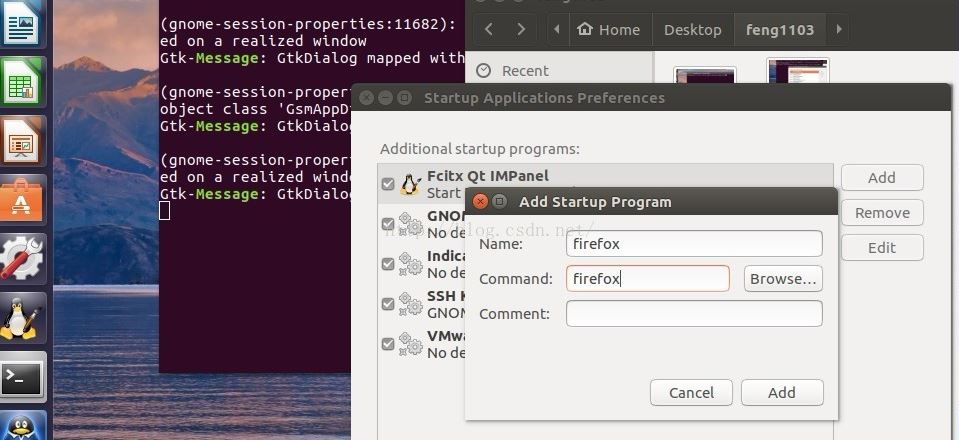Click the Comment input field
Image resolution: width=959 pixels, height=440 pixels.
pyautogui.click(x=694, y=313)
